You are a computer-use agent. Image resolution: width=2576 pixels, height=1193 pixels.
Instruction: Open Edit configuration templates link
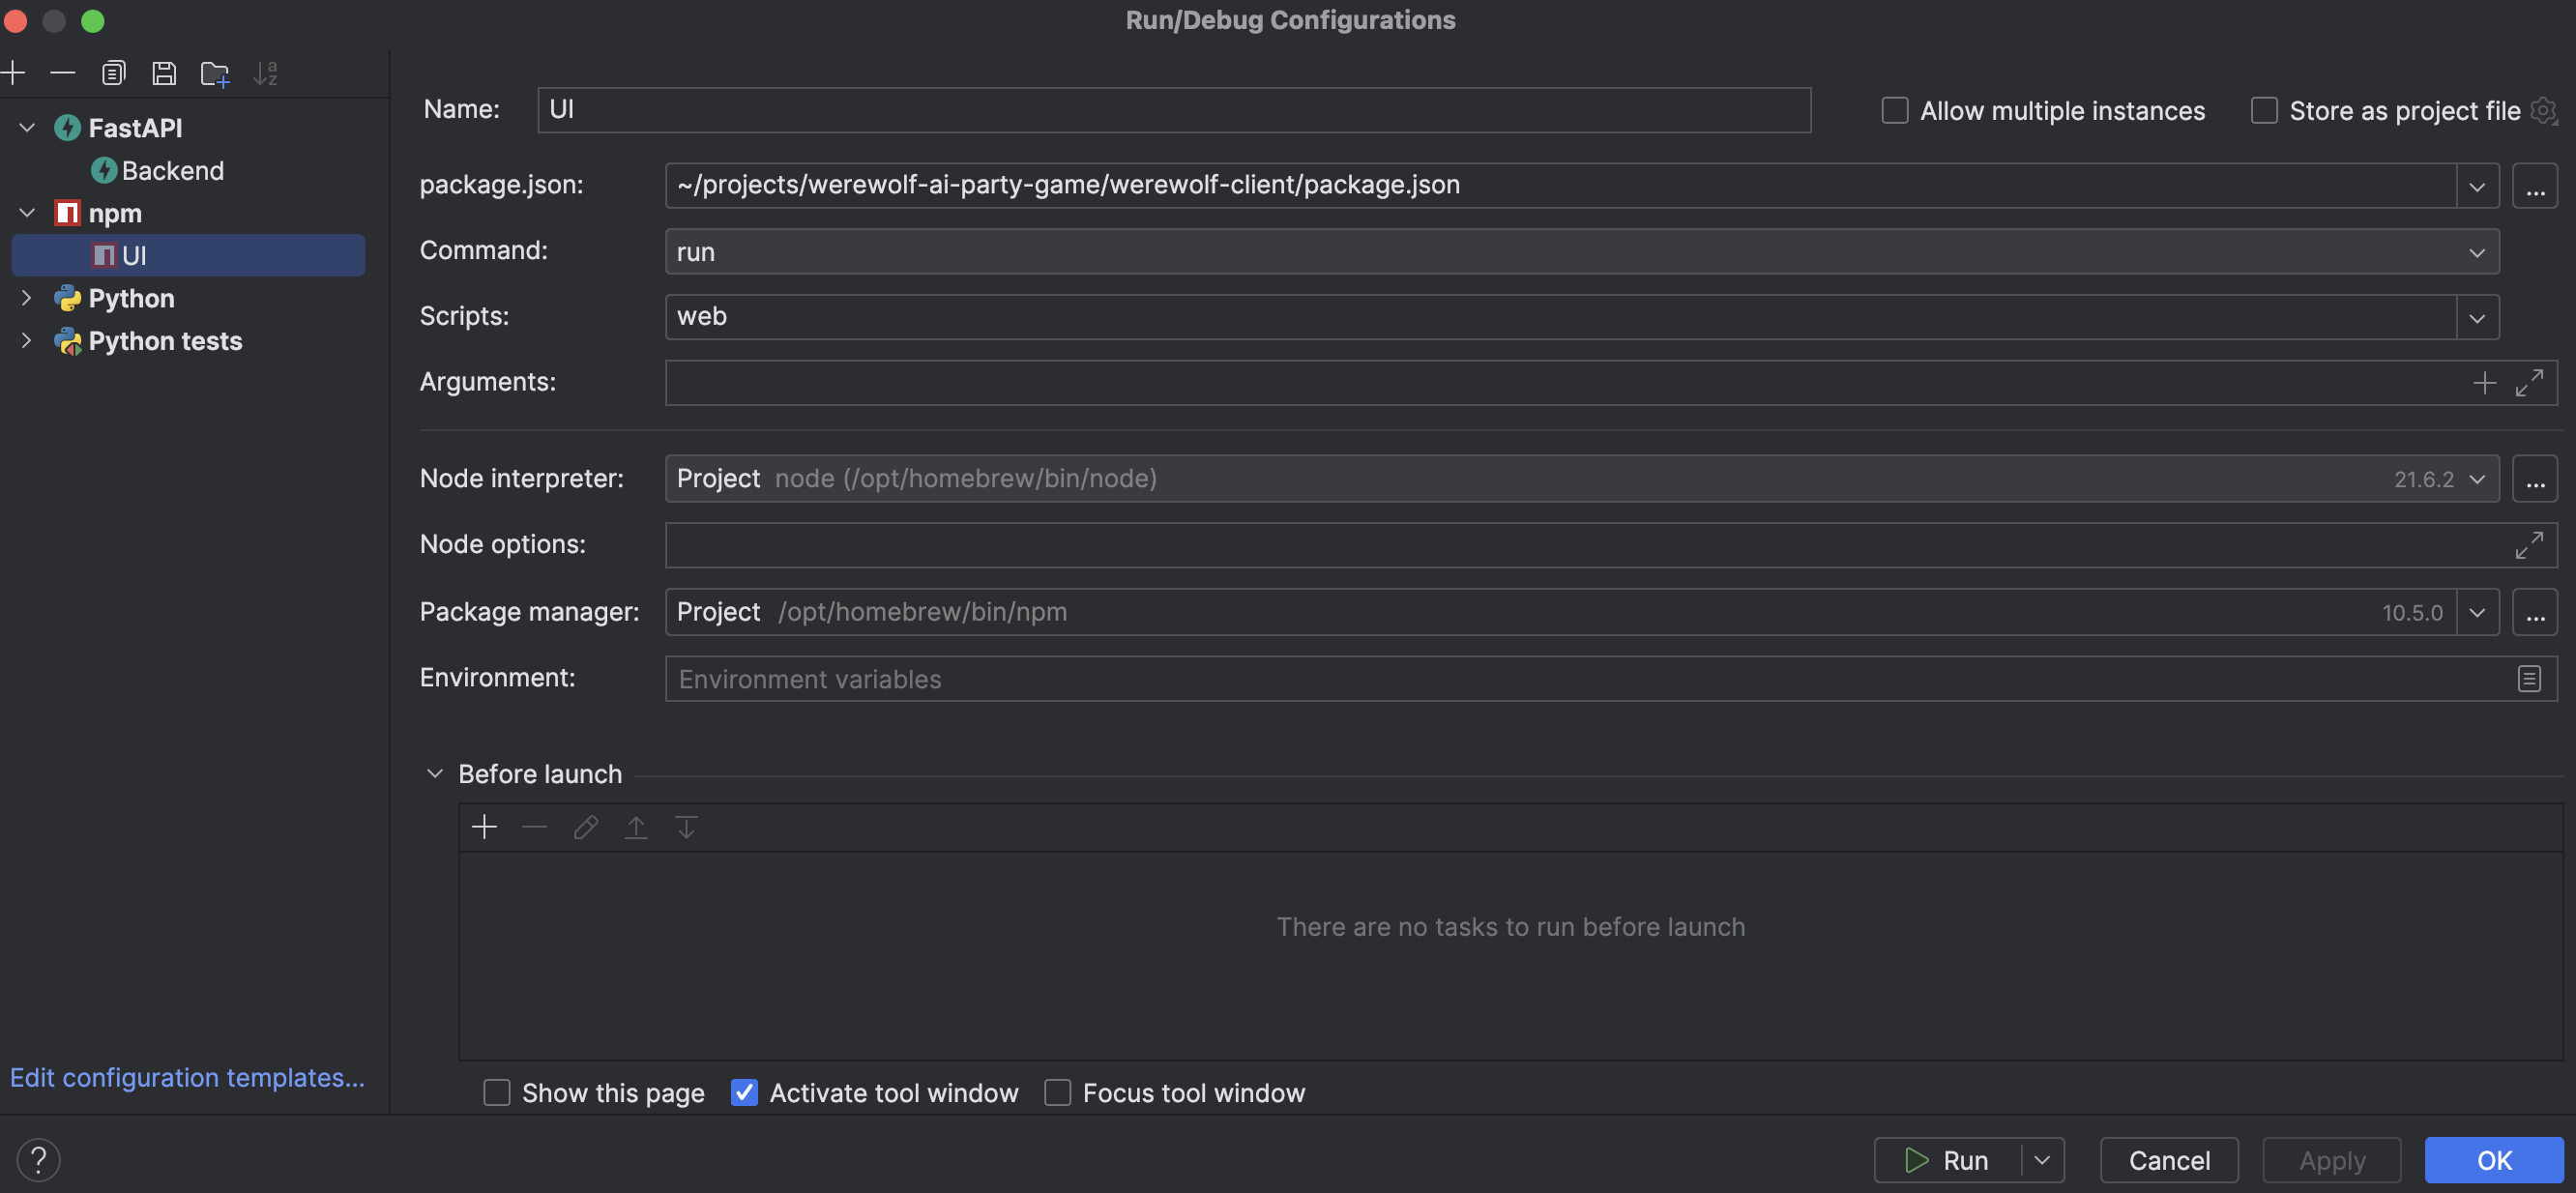187,1077
